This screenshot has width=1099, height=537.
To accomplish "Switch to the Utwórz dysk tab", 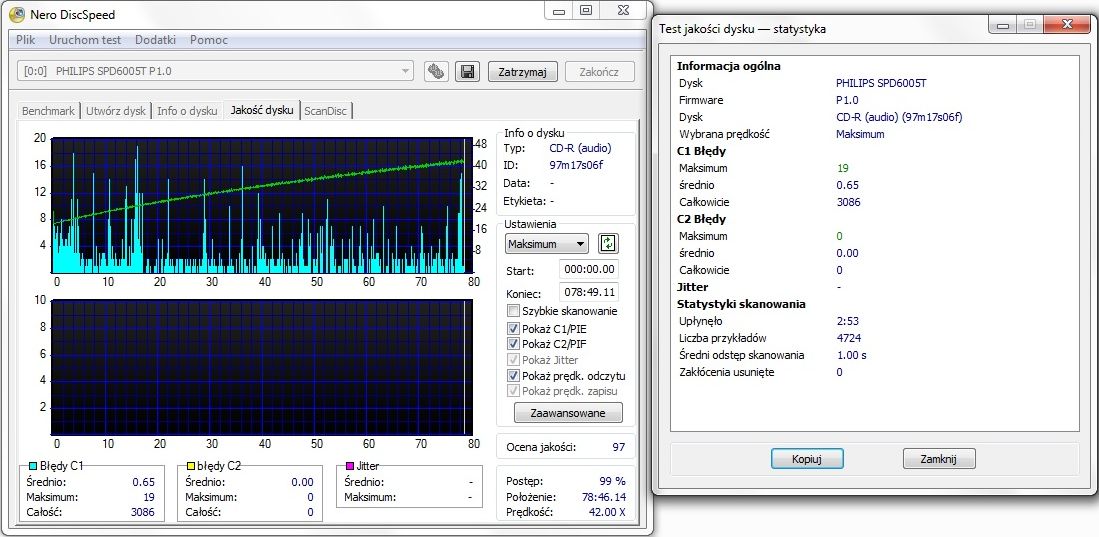I will [116, 111].
